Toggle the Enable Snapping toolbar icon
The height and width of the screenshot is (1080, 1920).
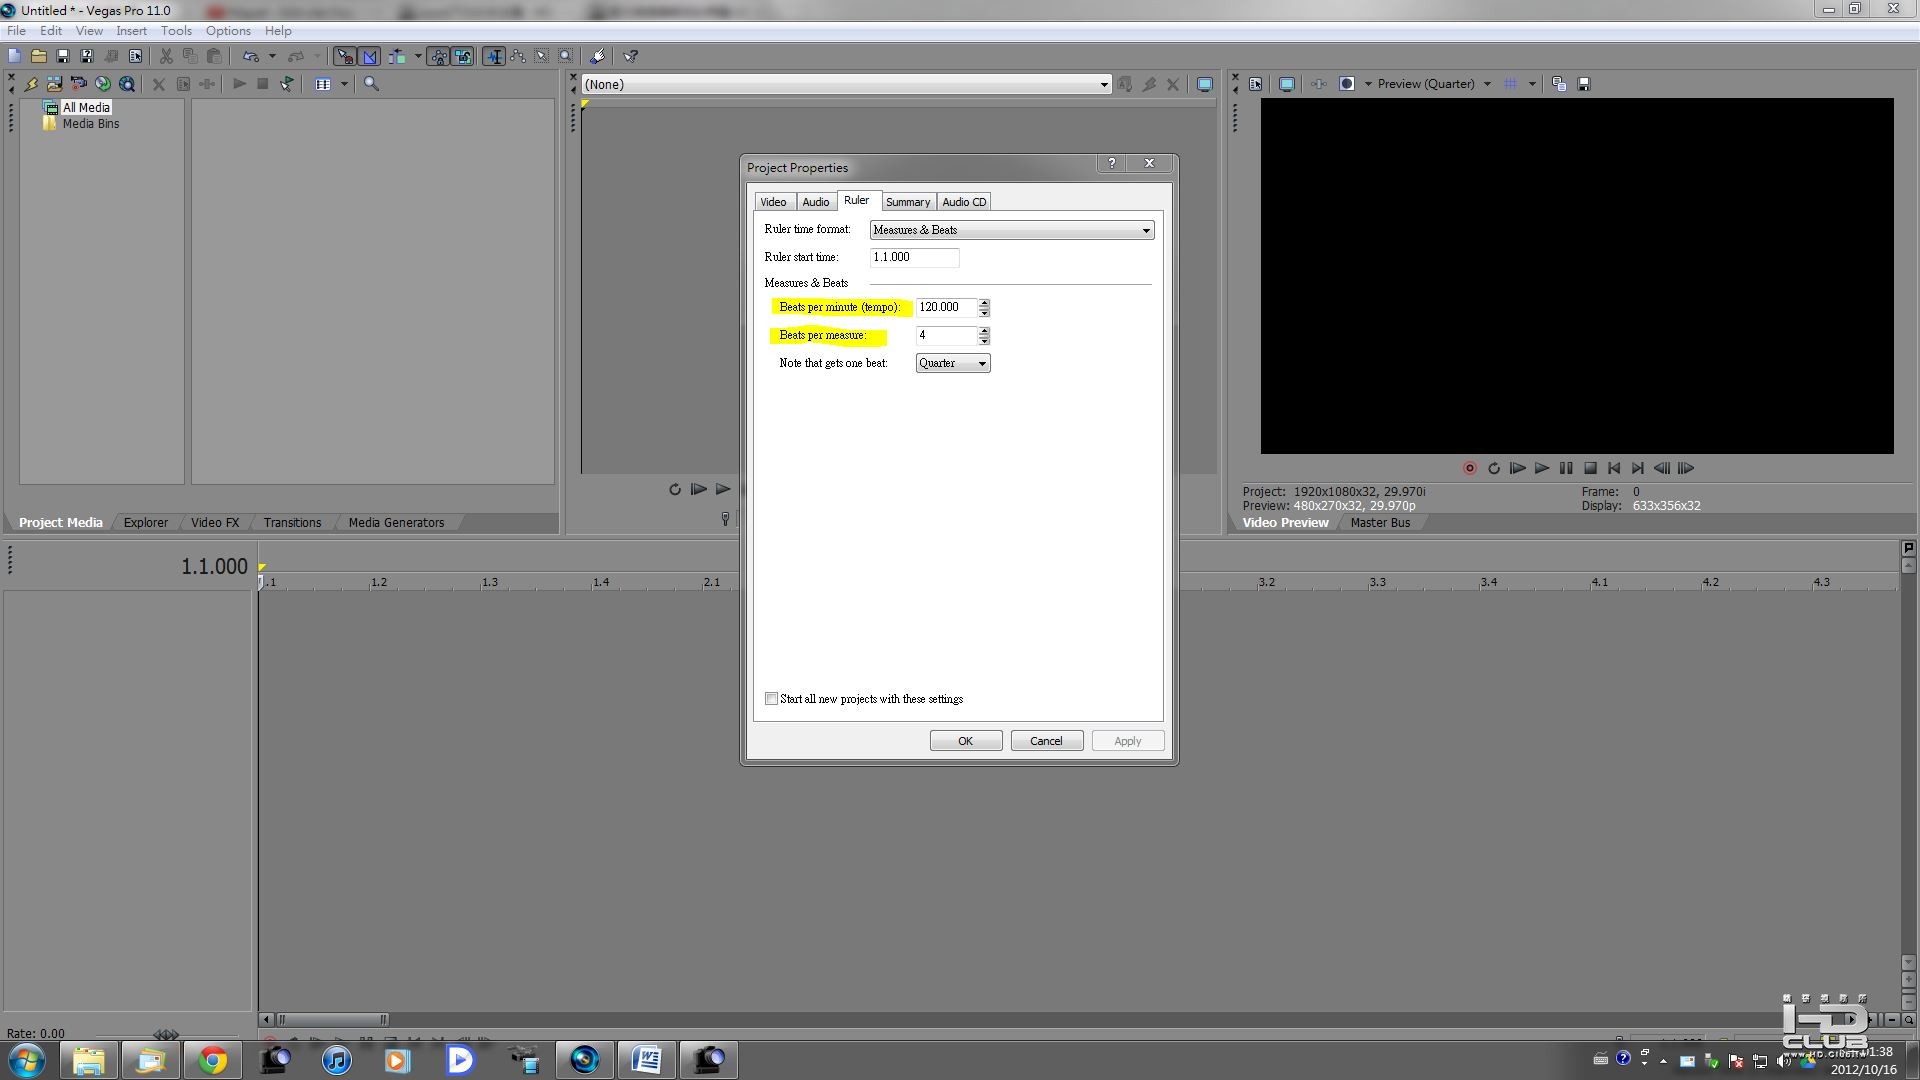(344, 57)
